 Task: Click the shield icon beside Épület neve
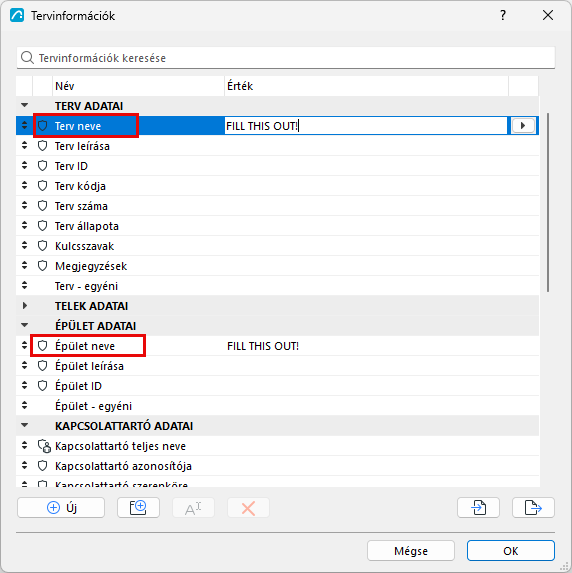(42, 346)
